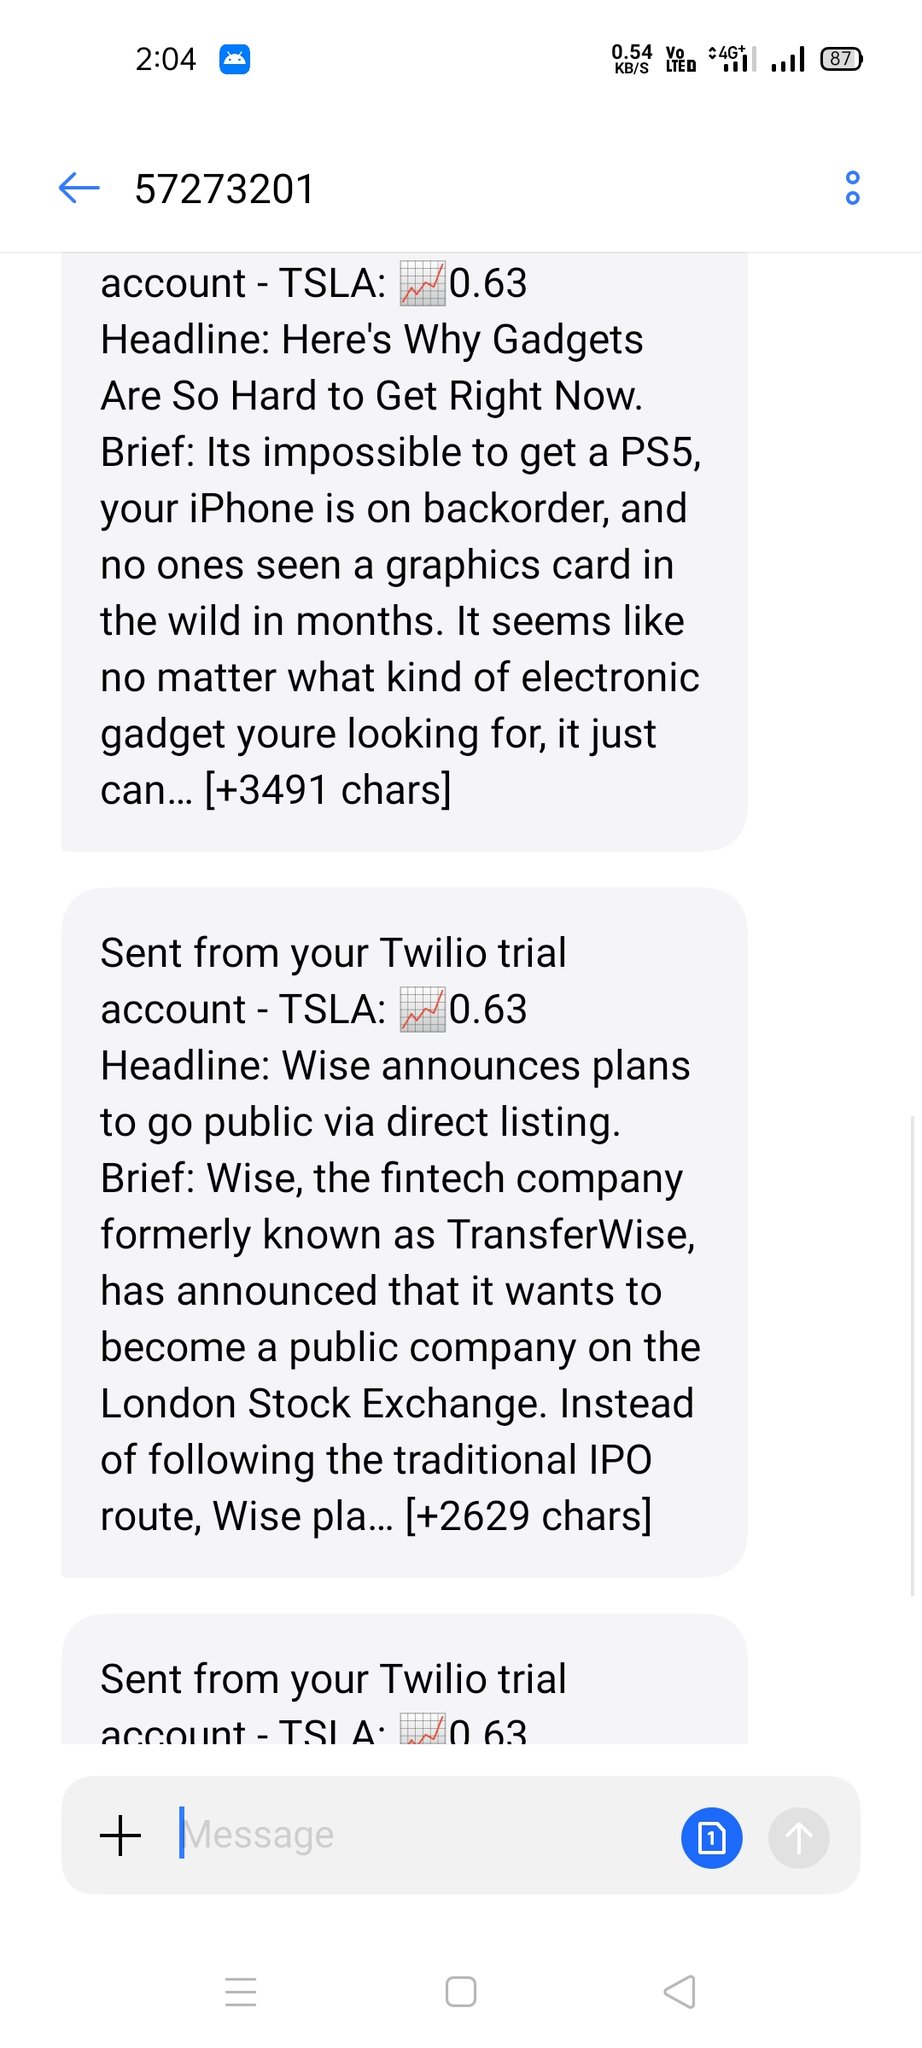Tap the TSLA chart emoji in Wise message
This screenshot has height=2048, width=922.
pos(422,1009)
